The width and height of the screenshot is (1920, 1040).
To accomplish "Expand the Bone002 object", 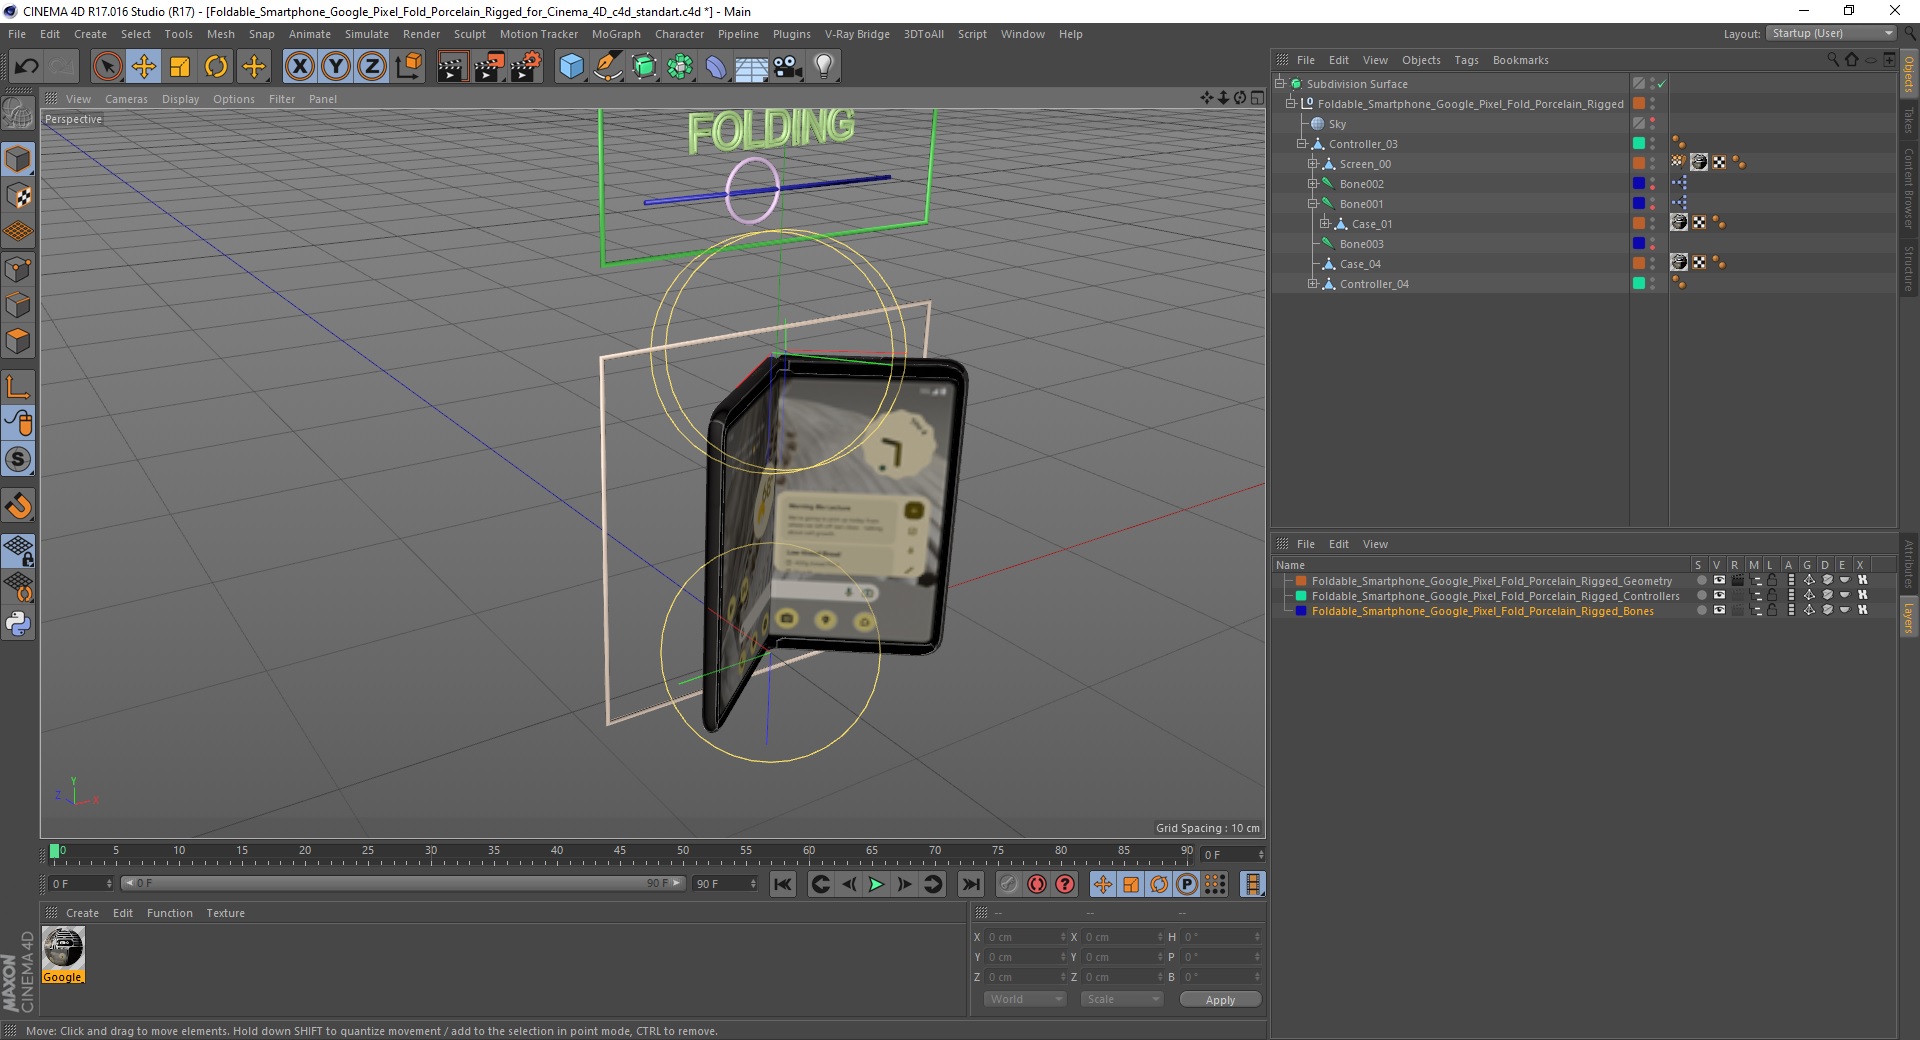I will 1313,184.
